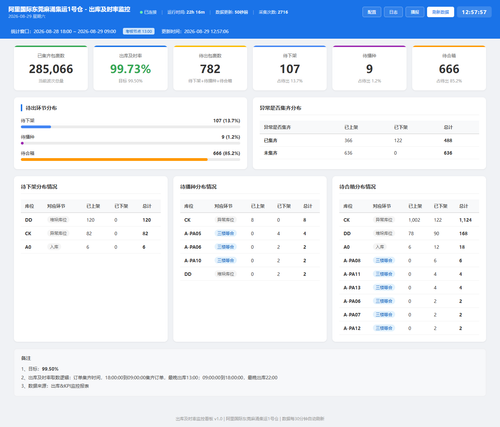Click the 9 待播种 KPI value

pyautogui.click(x=369, y=69)
